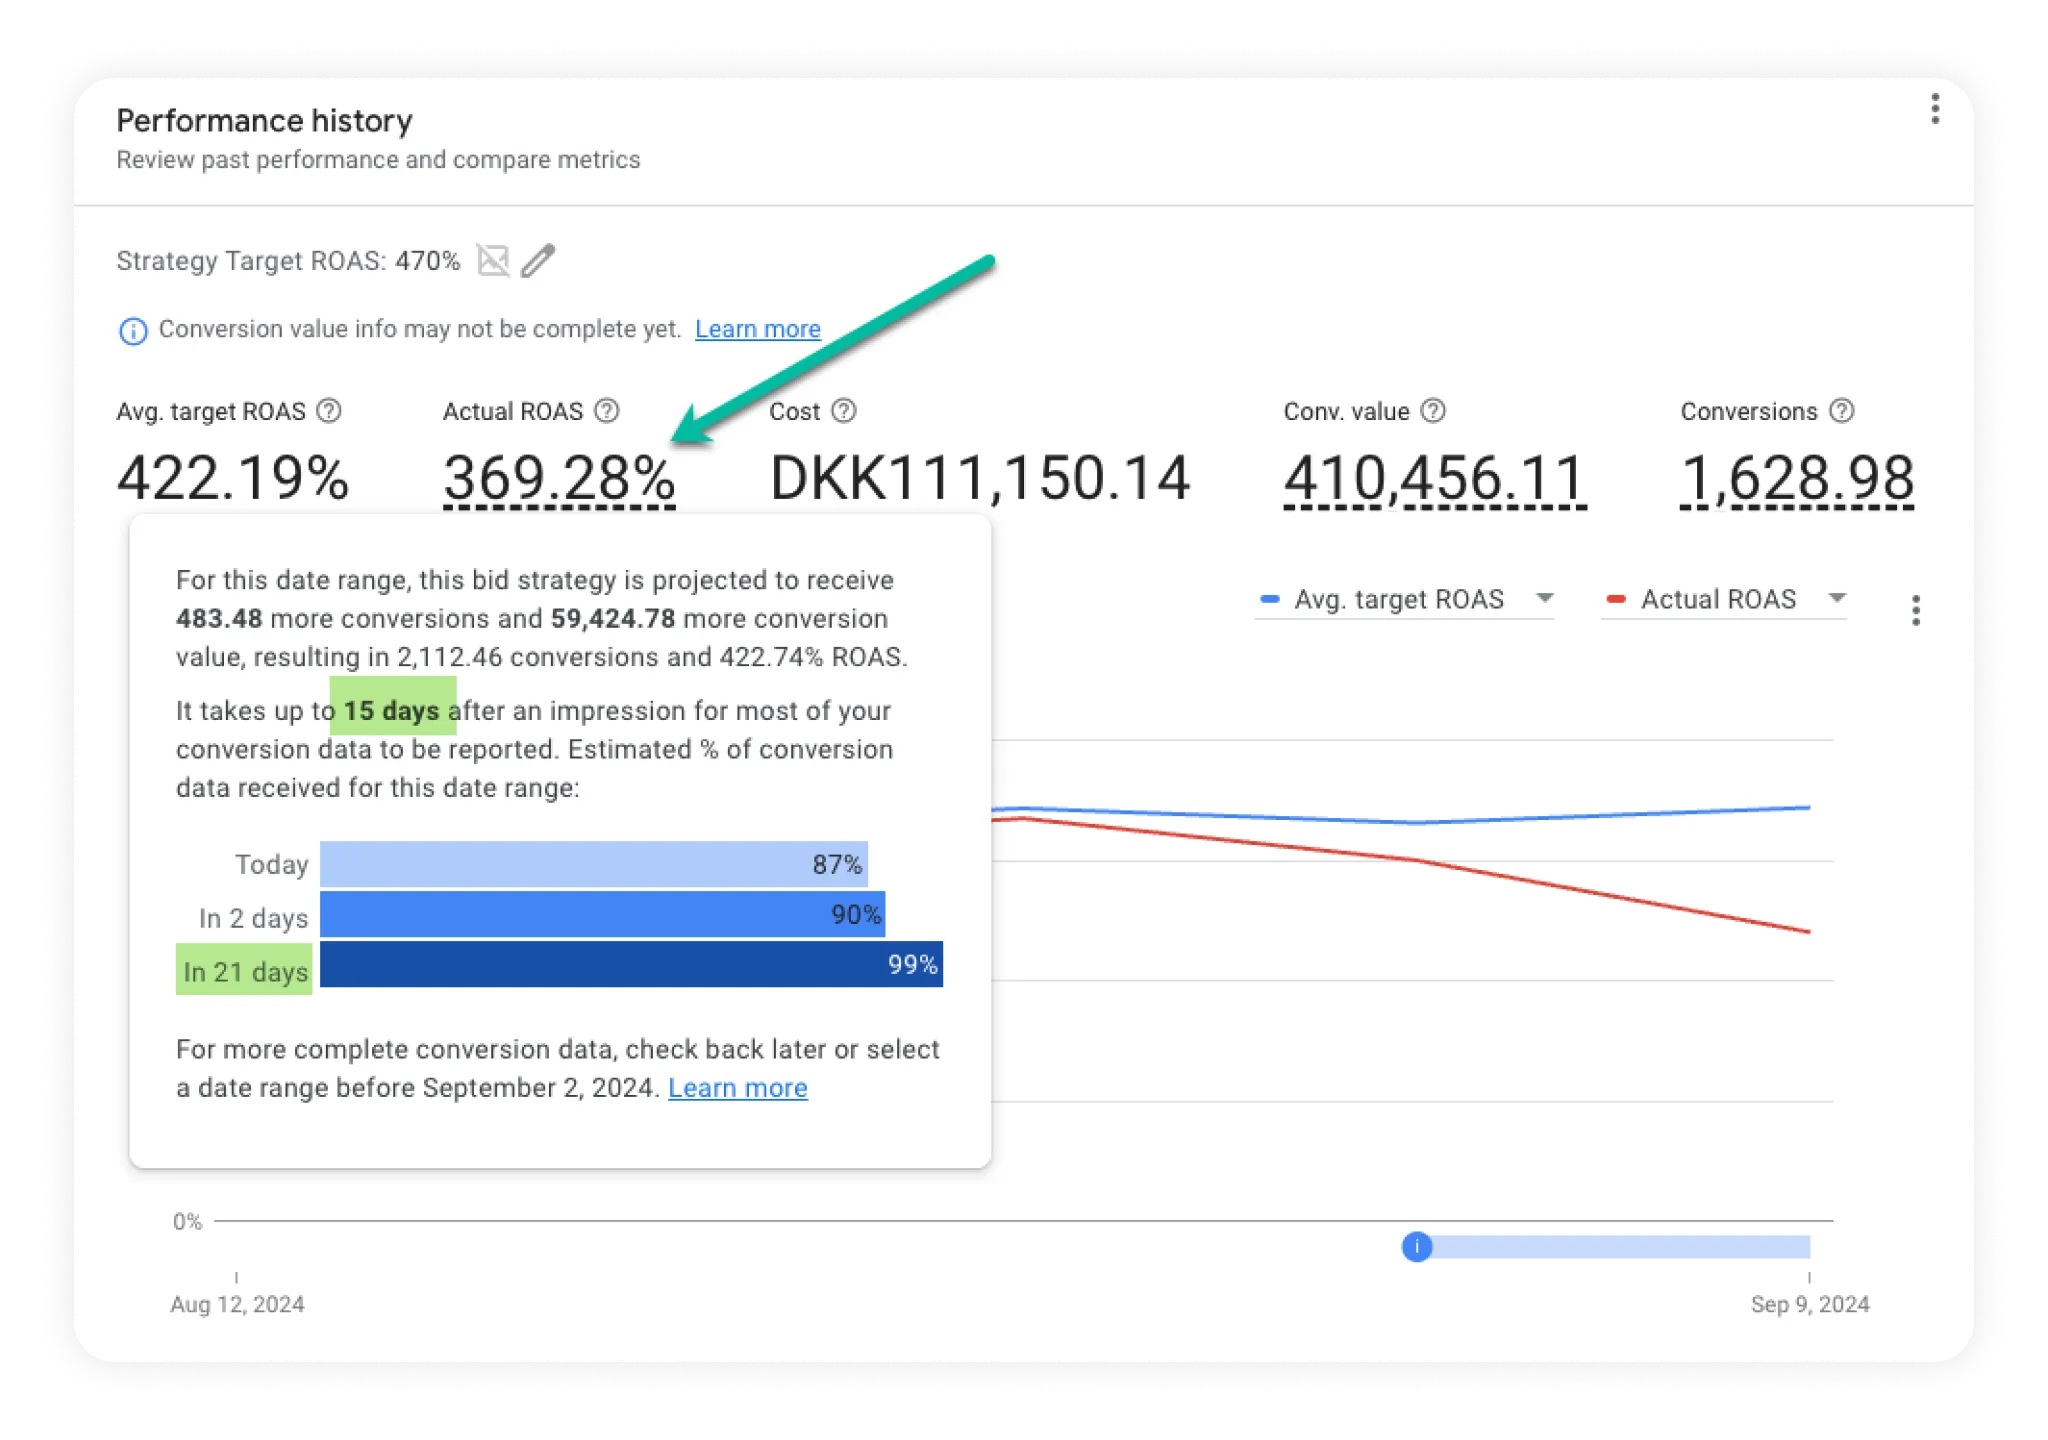This screenshot has height=1440, width=2048.
Task: Click the Cost value DKK111,150.14
Action: coord(980,478)
